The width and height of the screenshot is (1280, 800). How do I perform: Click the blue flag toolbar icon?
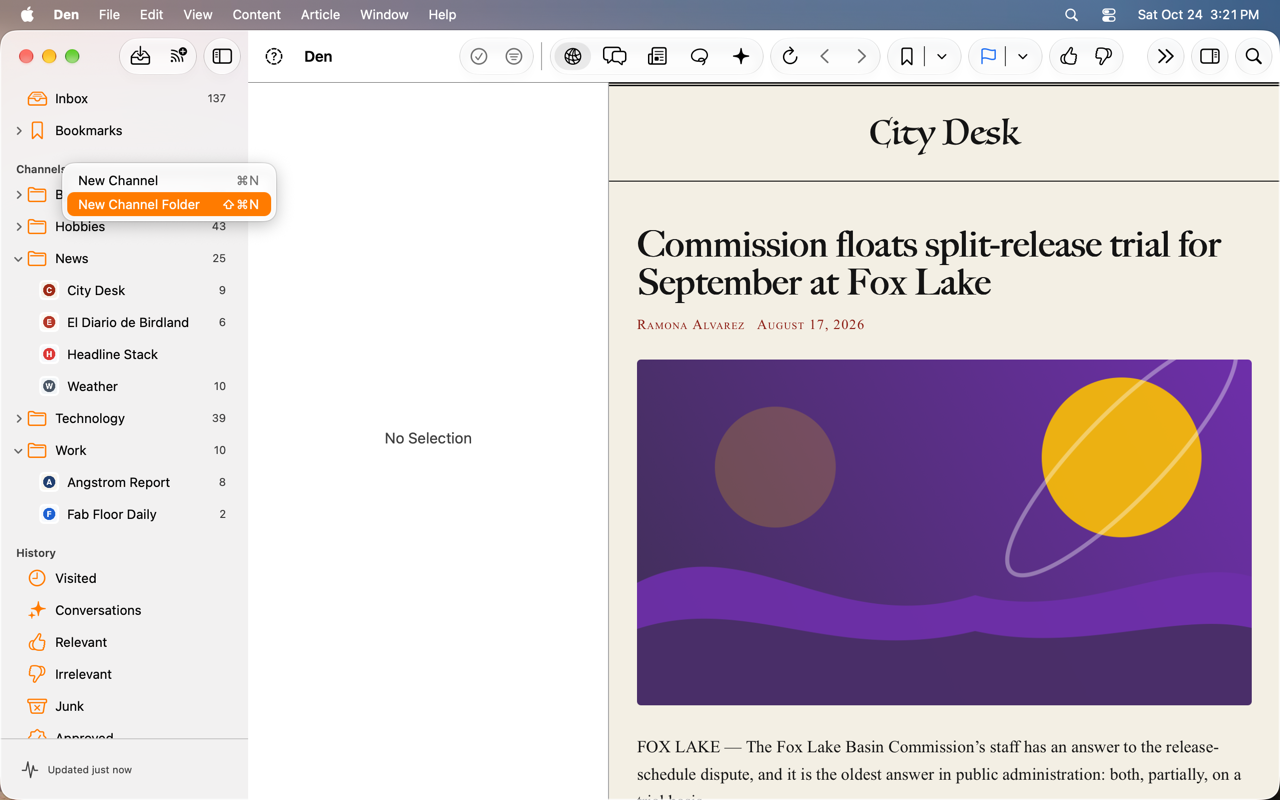(988, 57)
